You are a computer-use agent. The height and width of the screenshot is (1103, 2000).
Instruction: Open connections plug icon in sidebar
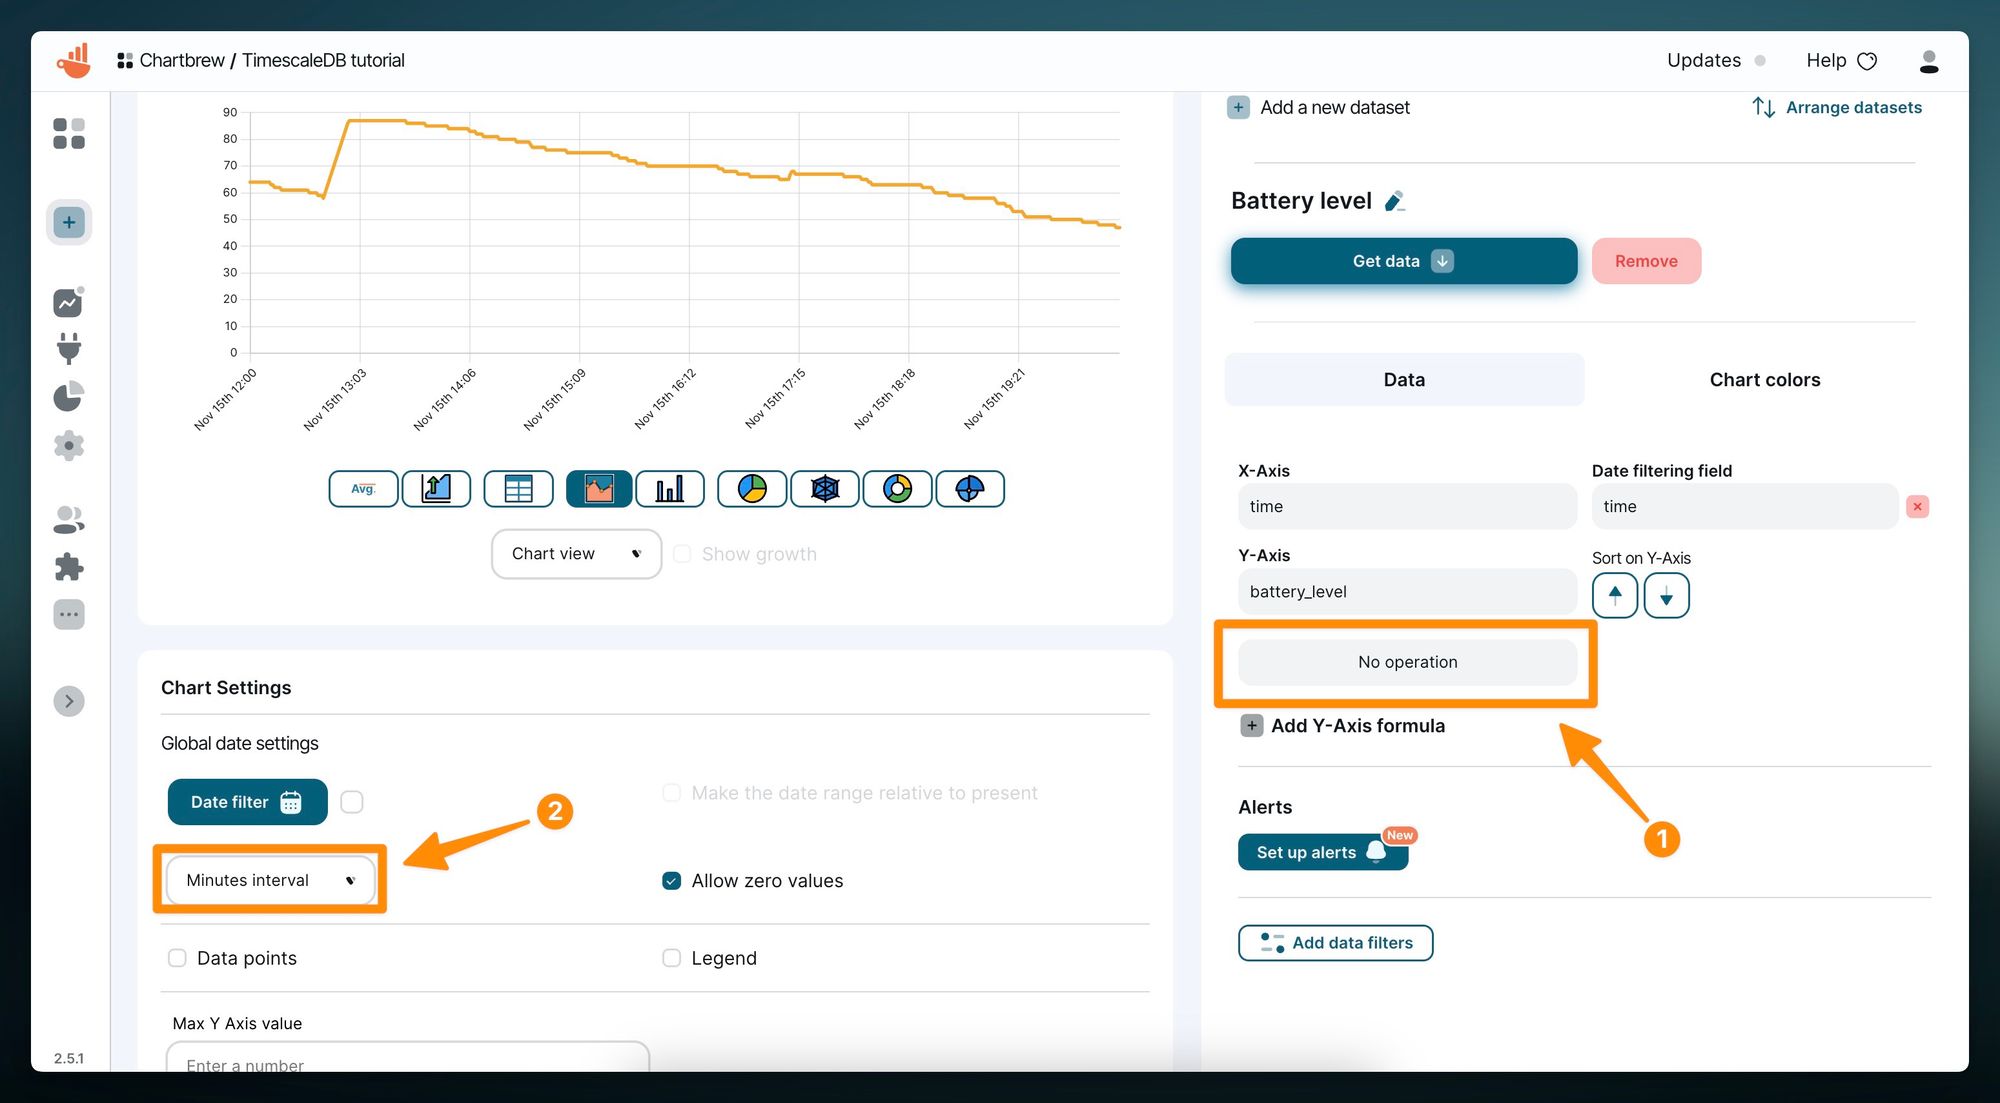(x=69, y=348)
